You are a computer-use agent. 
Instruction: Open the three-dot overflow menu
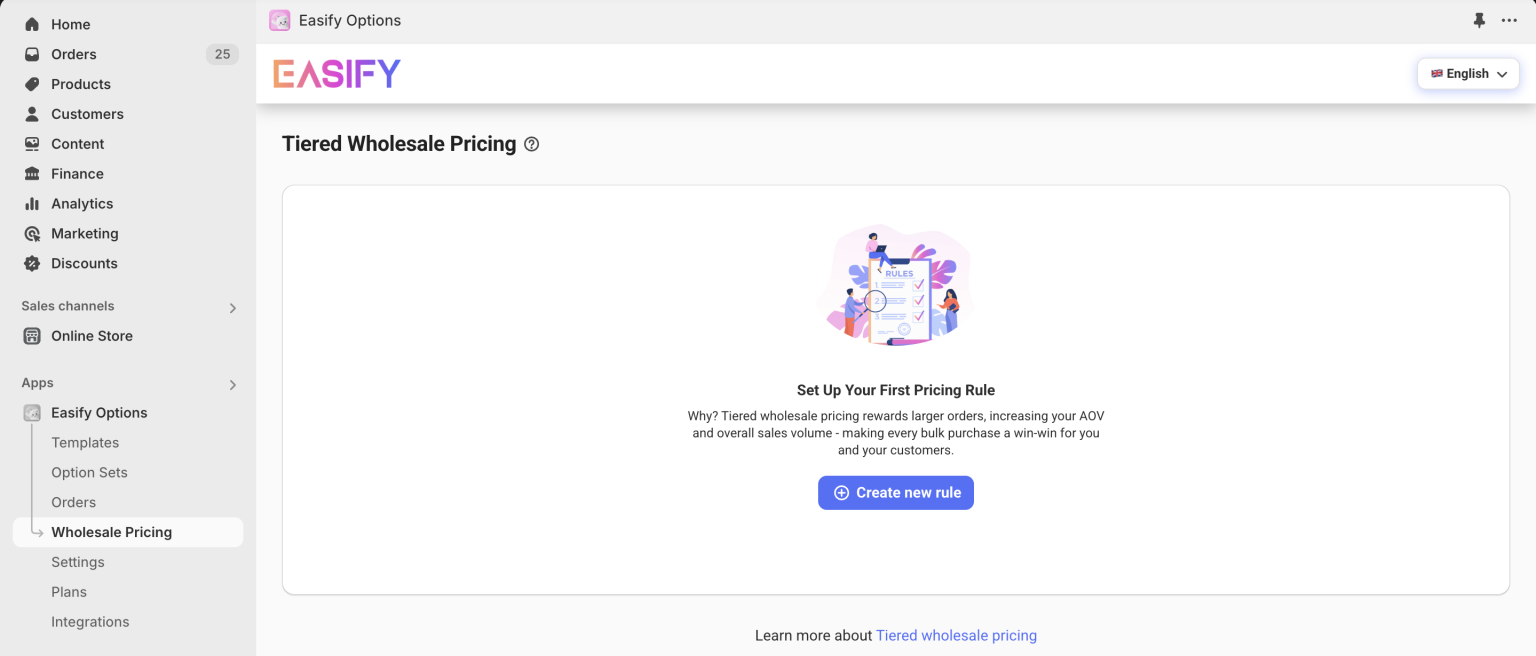click(x=1509, y=20)
